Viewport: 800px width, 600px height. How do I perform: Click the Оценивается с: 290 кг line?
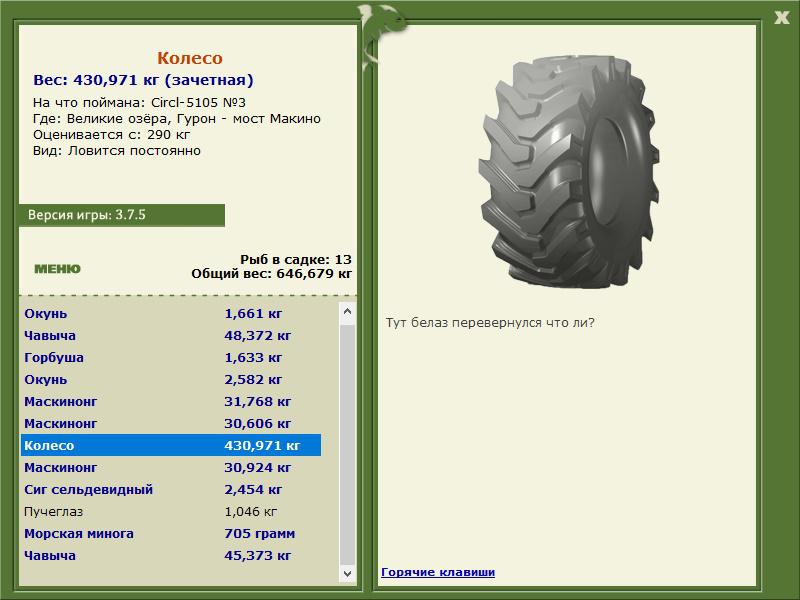click(111, 135)
